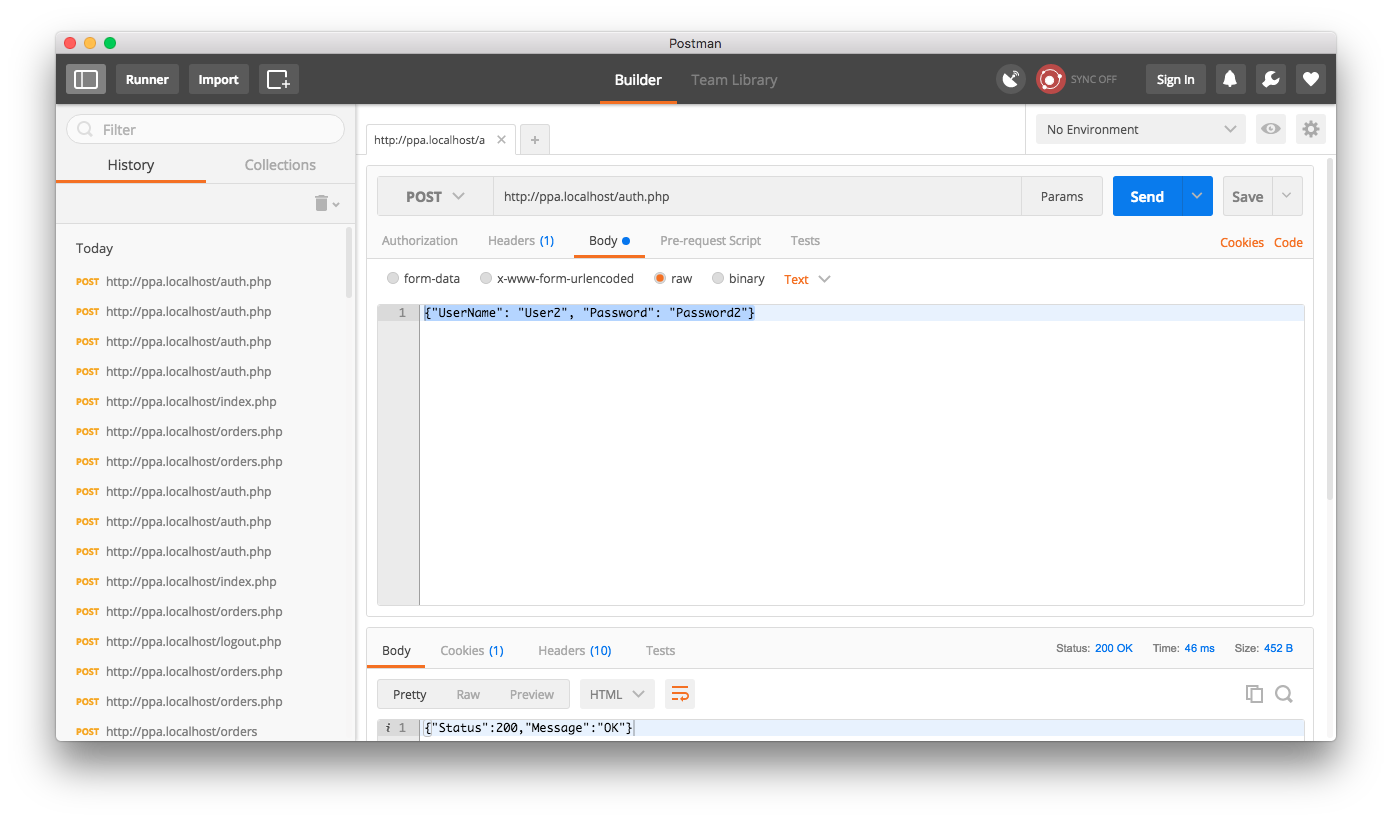Open the request Headers (1) tab

coord(521,241)
